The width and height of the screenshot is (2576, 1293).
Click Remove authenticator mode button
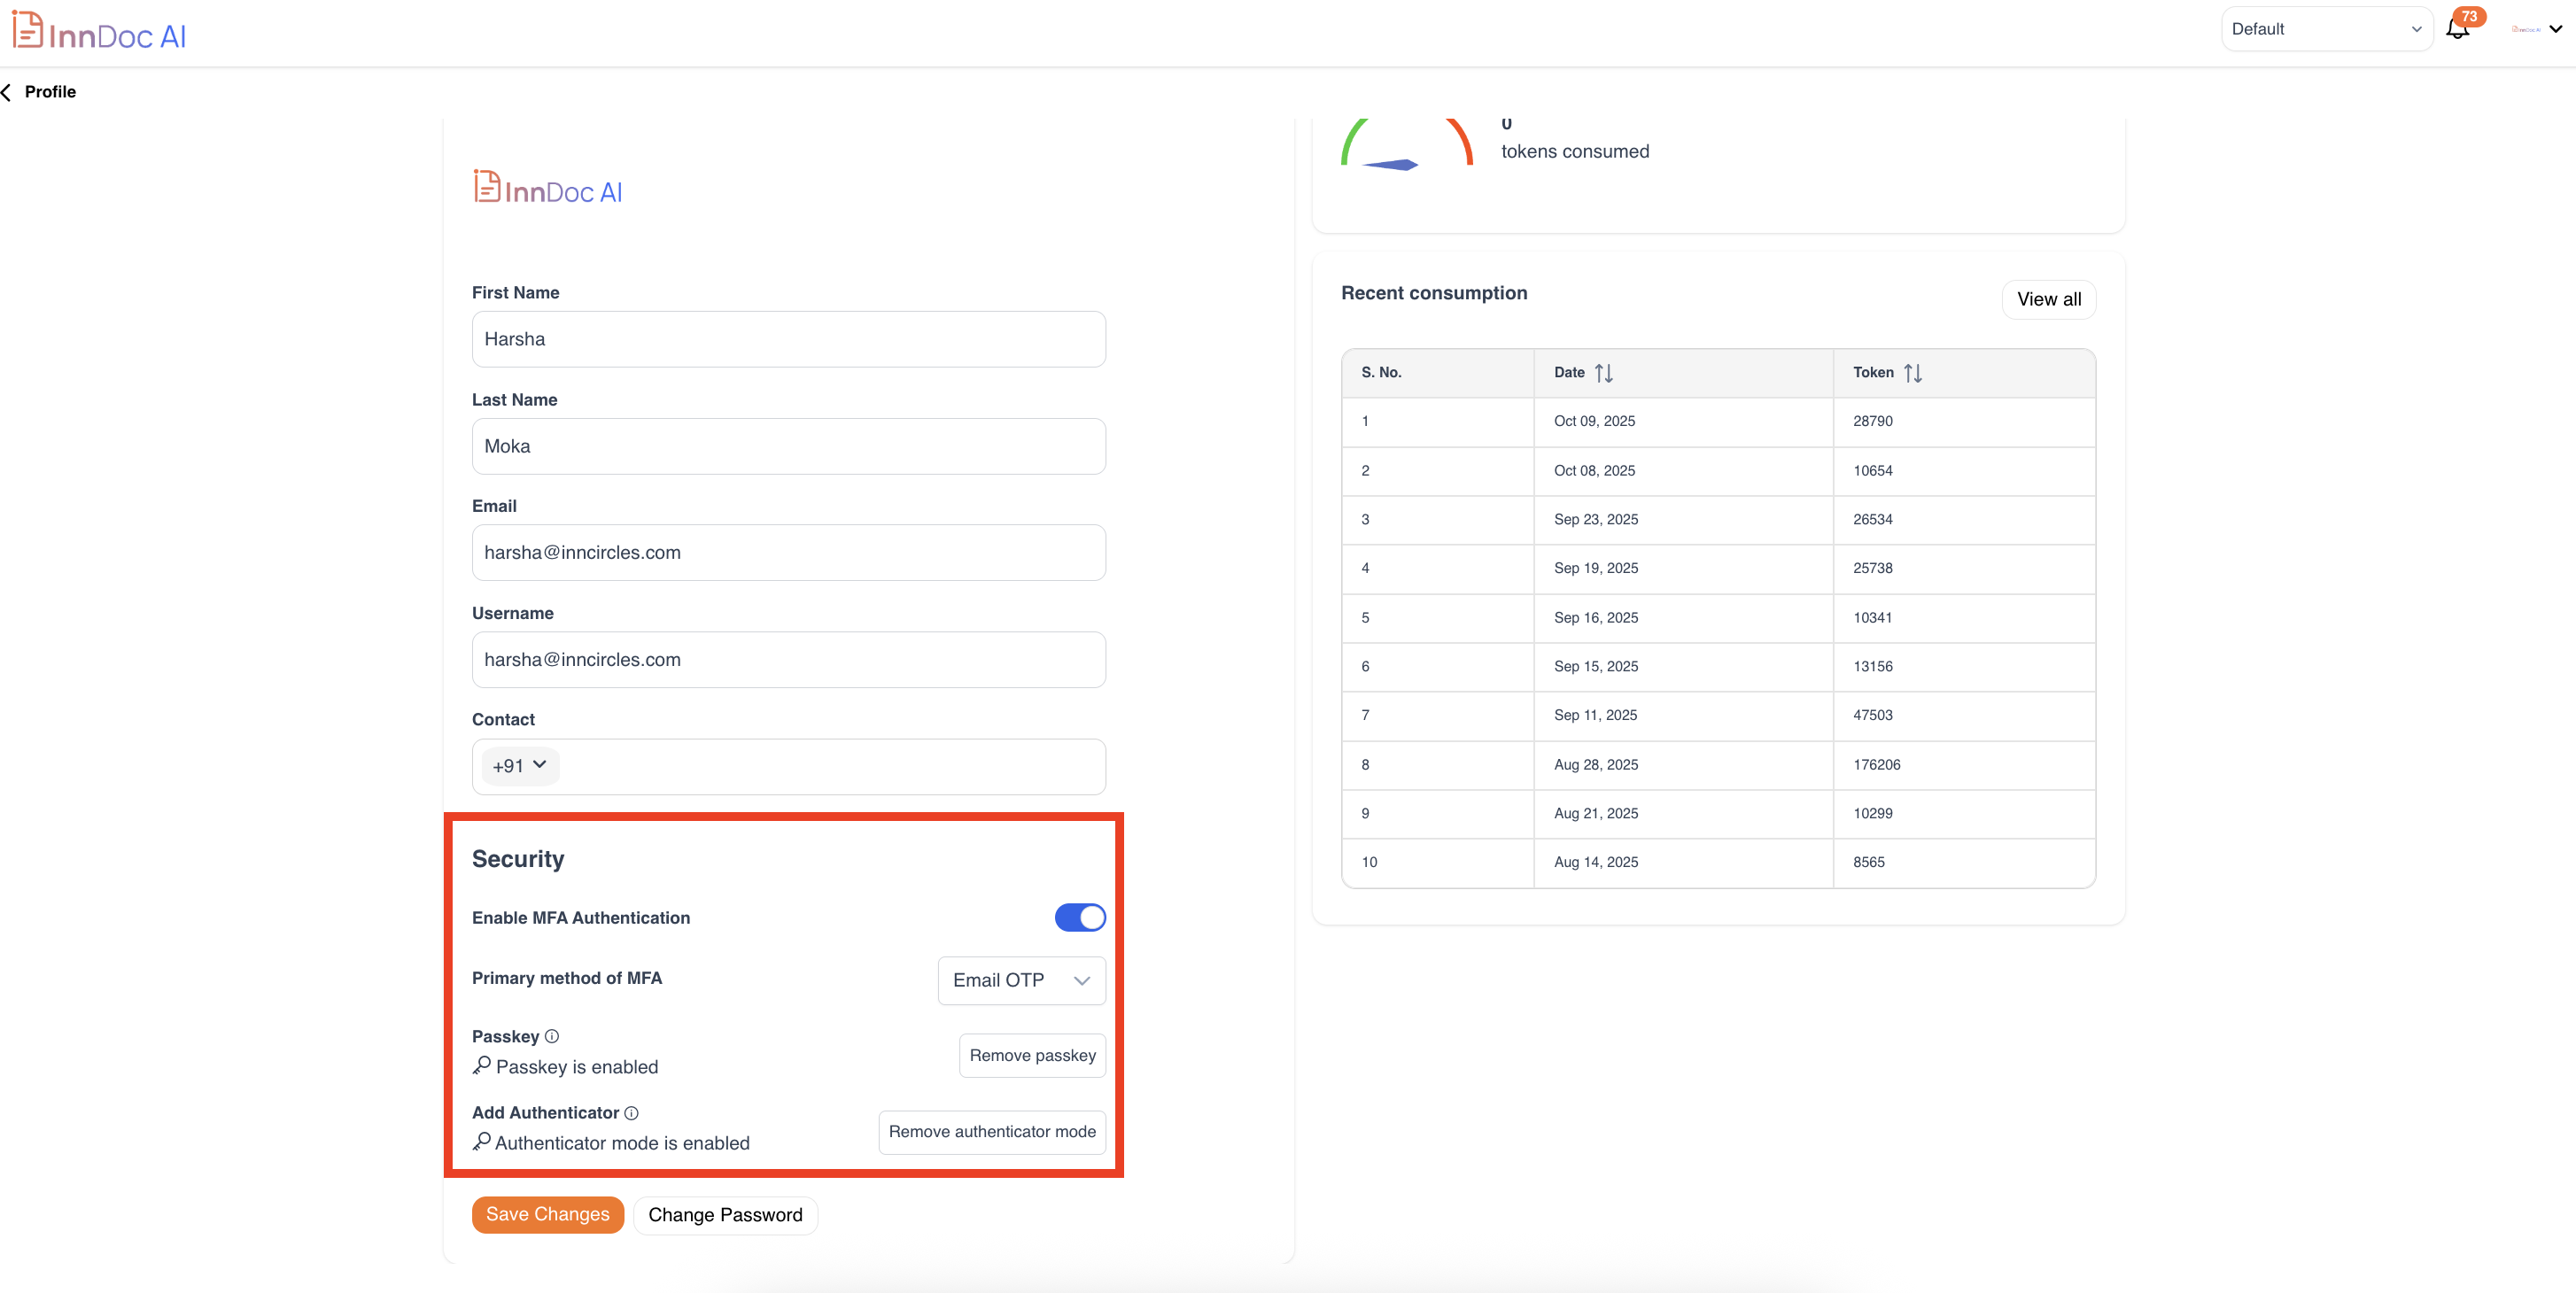click(991, 1131)
